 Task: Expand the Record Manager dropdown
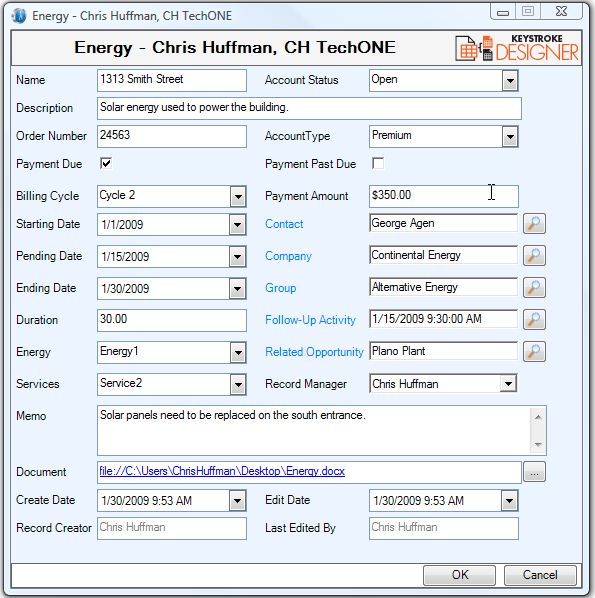pos(508,384)
